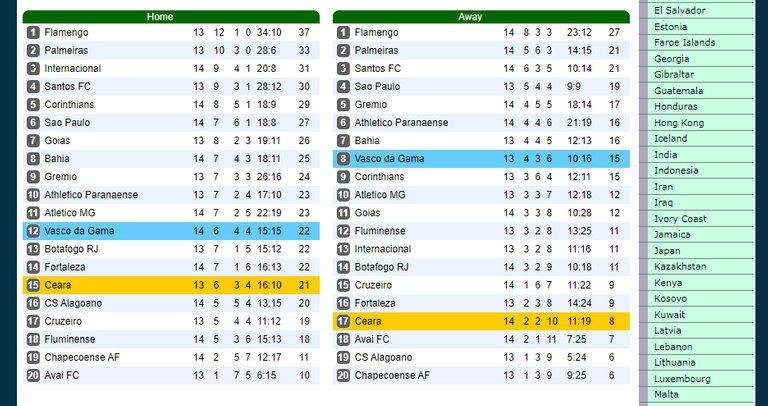Image resolution: width=768 pixels, height=406 pixels.
Task: Open Fluminense in the Away table
Action: (380, 231)
